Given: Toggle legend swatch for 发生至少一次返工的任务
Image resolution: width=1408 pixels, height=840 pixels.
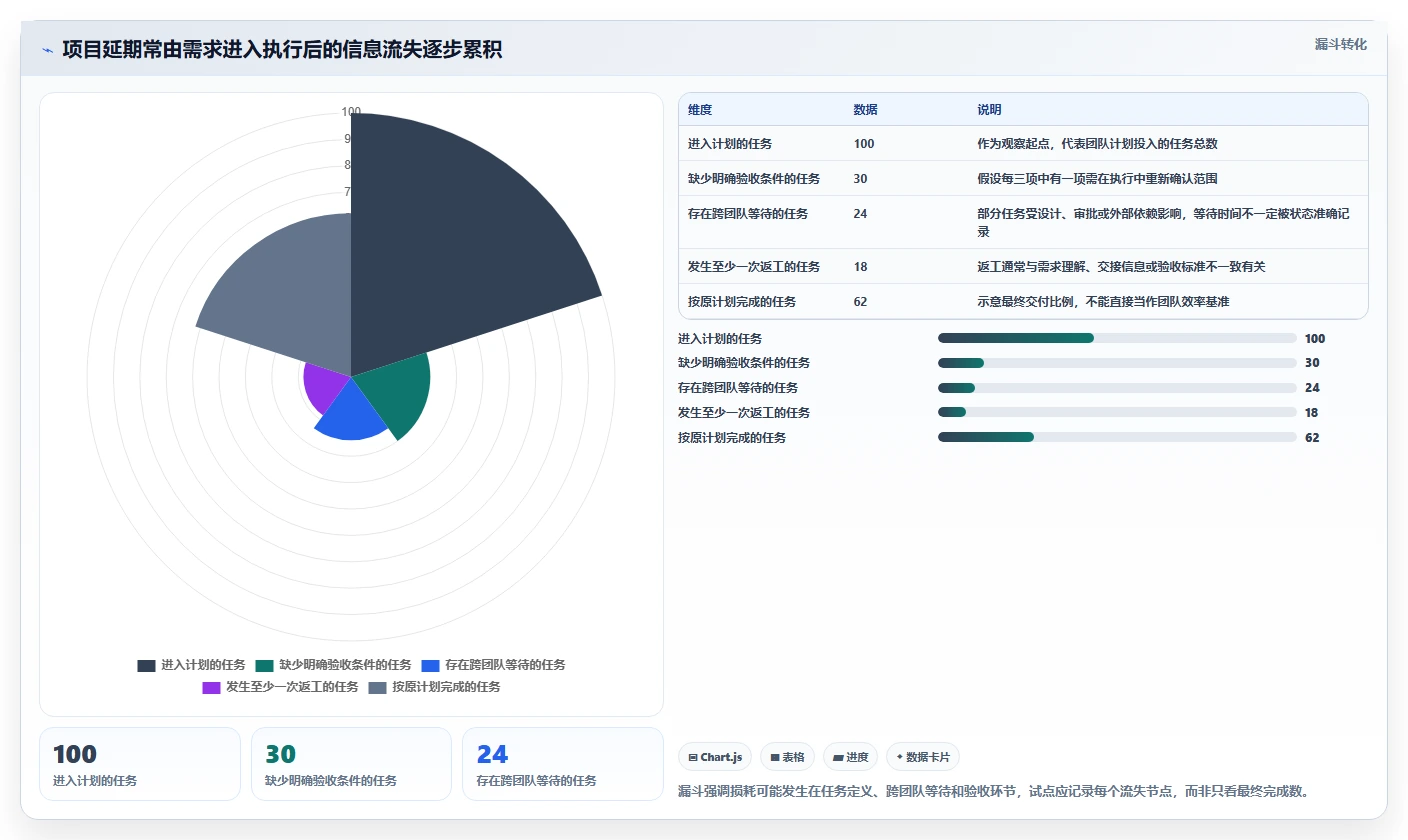Looking at the screenshot, I should point(211,687).
